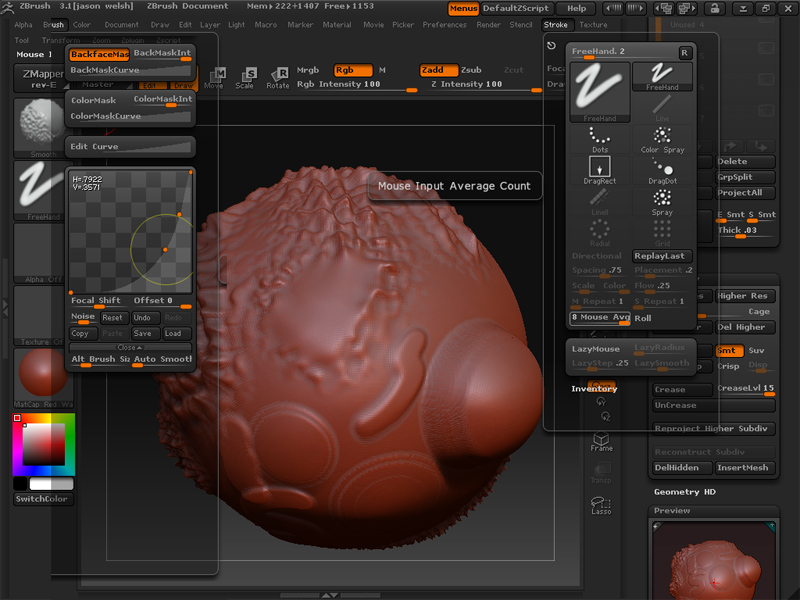Open the Stroke menu
This screenshot has width=800, height=600.
pos(555,24)
